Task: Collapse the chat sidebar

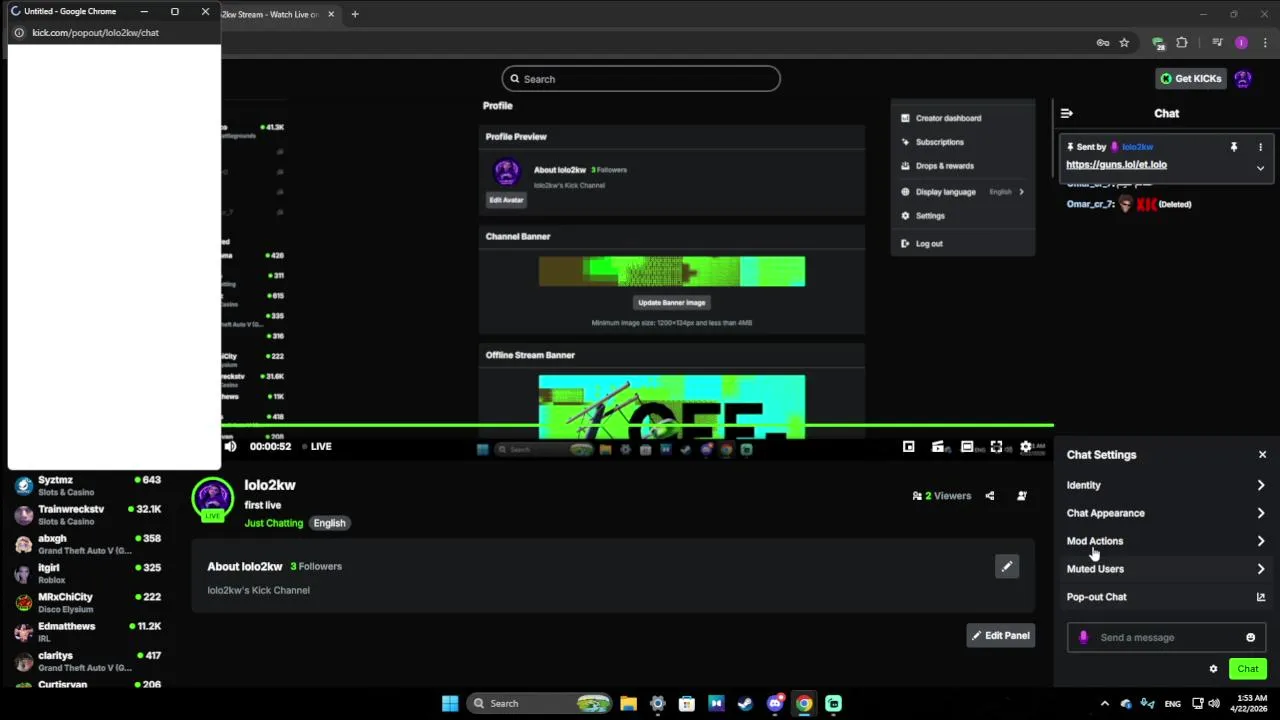Action: 1066,113
